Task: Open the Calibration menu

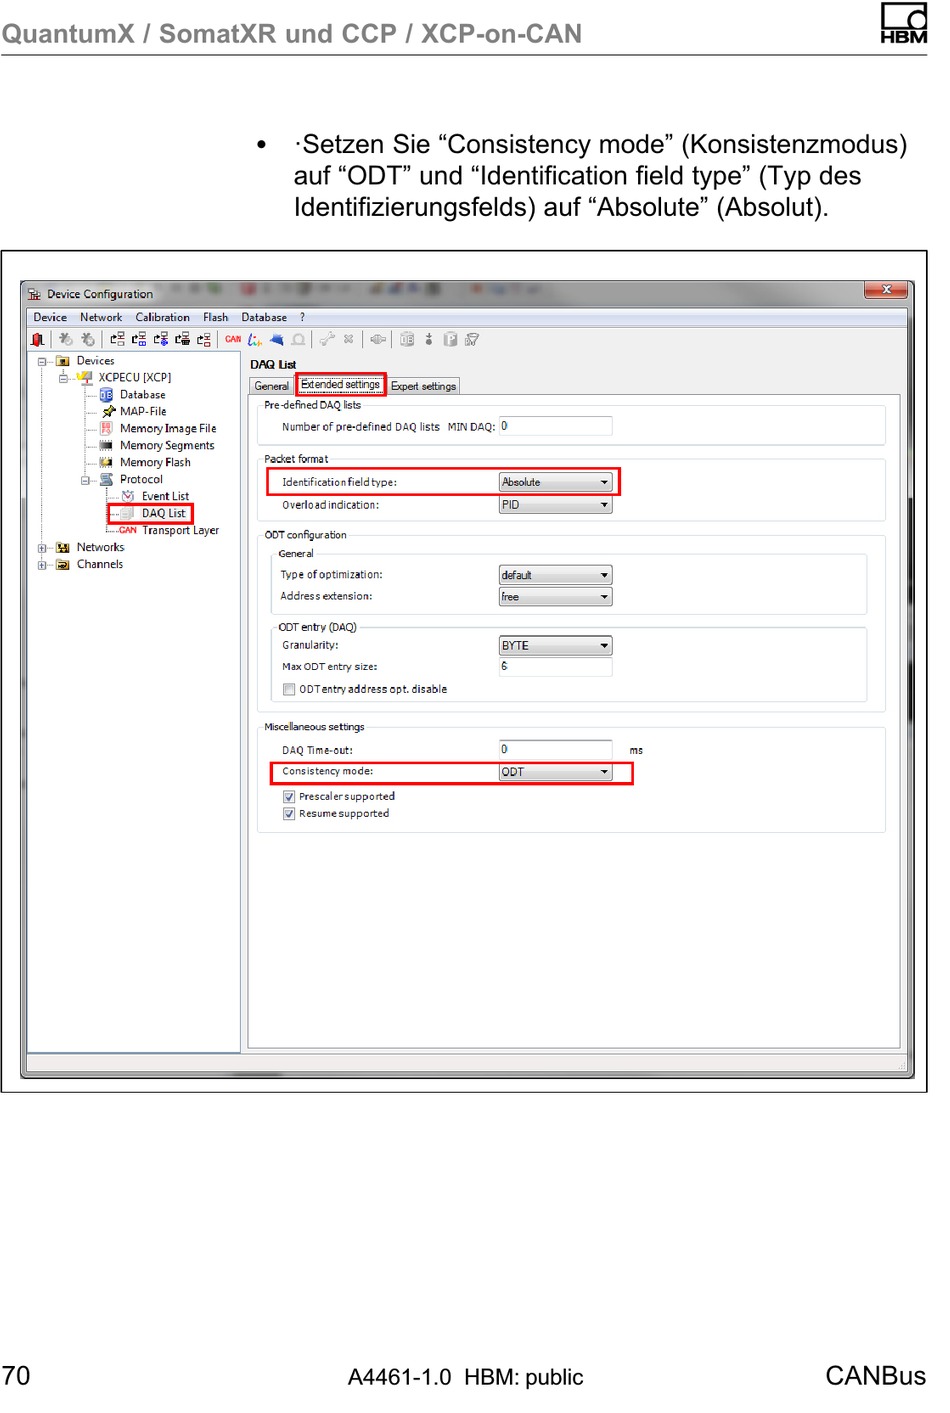Action: [x=162, y=318]
